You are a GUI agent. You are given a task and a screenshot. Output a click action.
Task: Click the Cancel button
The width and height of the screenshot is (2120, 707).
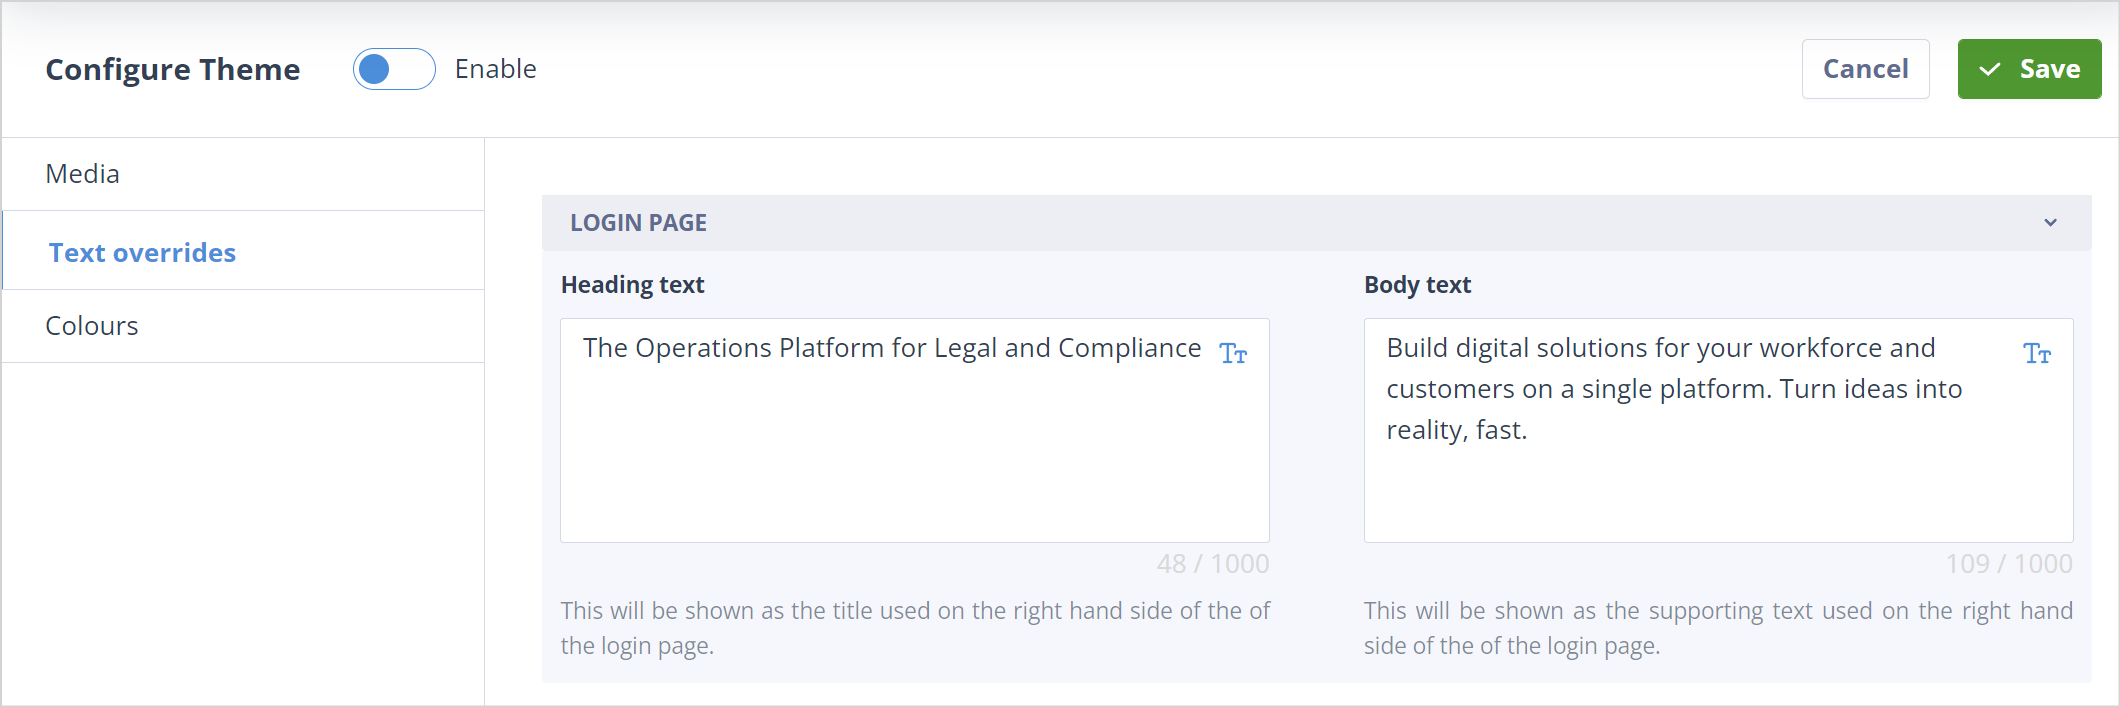1865,69
